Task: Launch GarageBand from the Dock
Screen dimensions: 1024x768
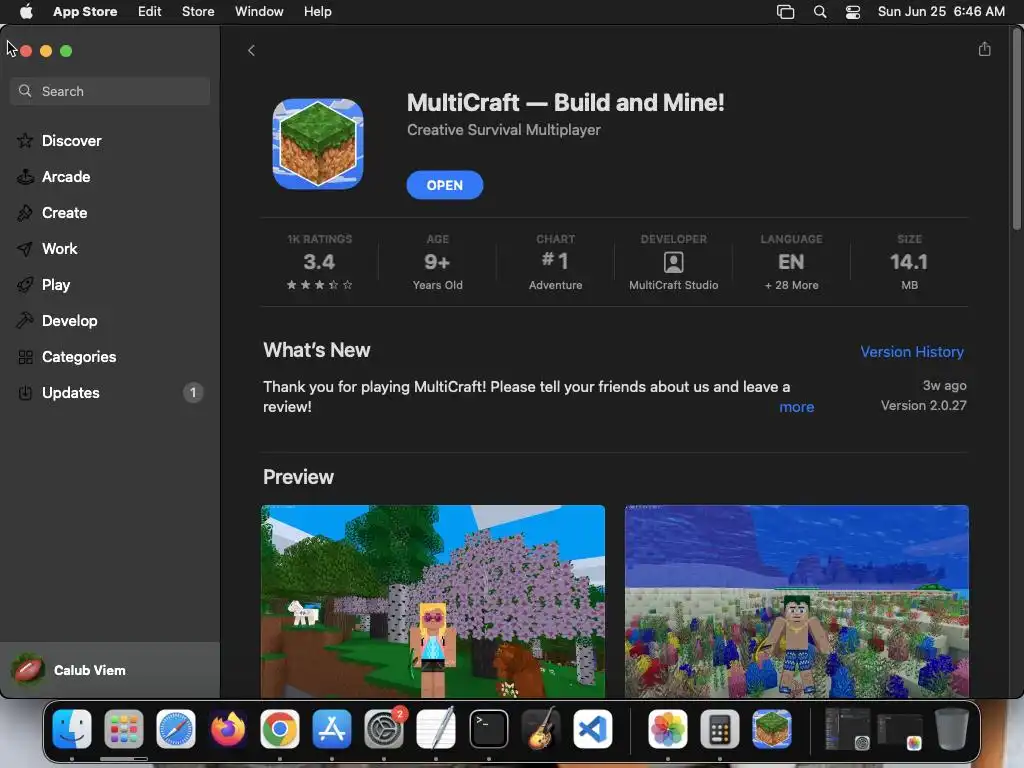Action: pyautogui.click(x=541, y=728)
